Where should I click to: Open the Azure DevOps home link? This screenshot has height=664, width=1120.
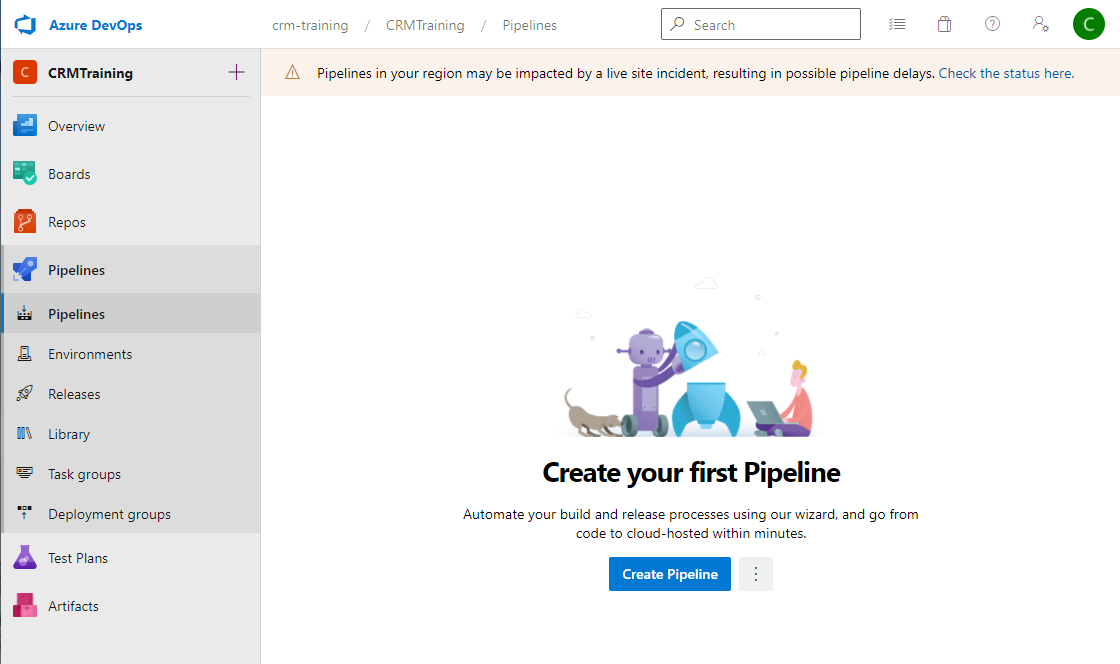pos(95,25)
